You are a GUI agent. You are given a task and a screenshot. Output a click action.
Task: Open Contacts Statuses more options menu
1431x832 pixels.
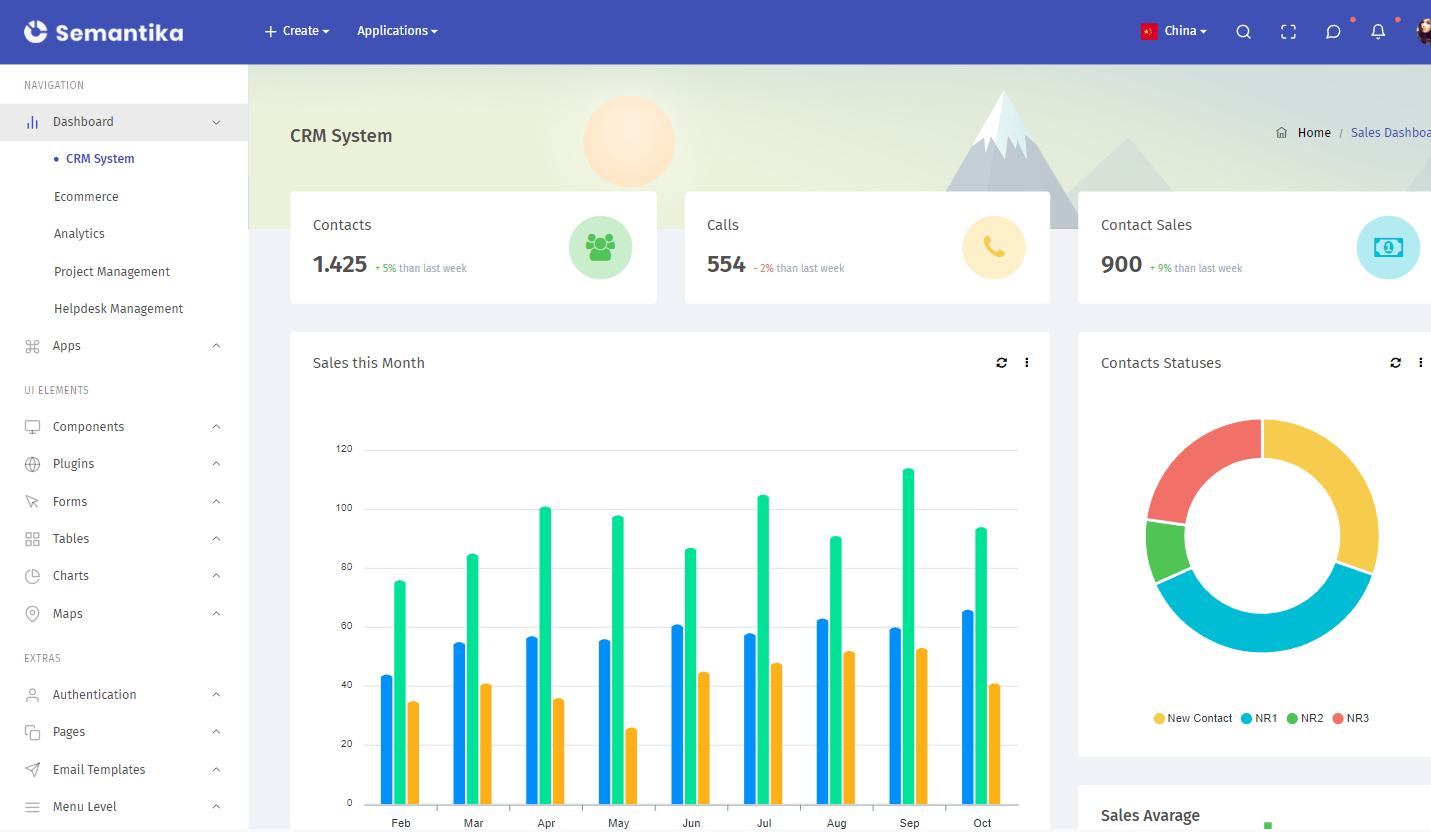[x=1420, y=363]
